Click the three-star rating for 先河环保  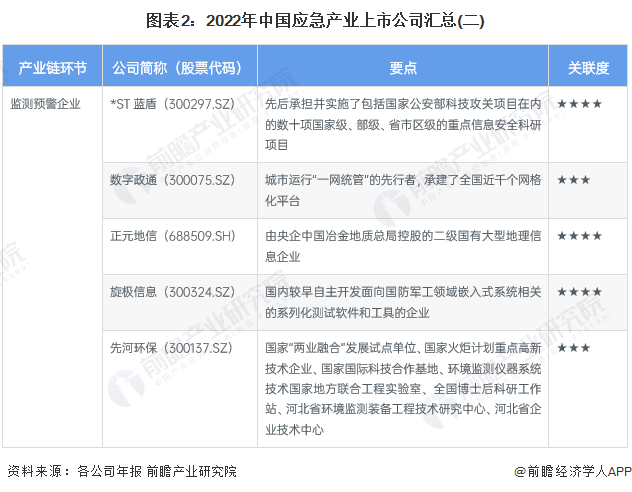click(x=574, y=348)
